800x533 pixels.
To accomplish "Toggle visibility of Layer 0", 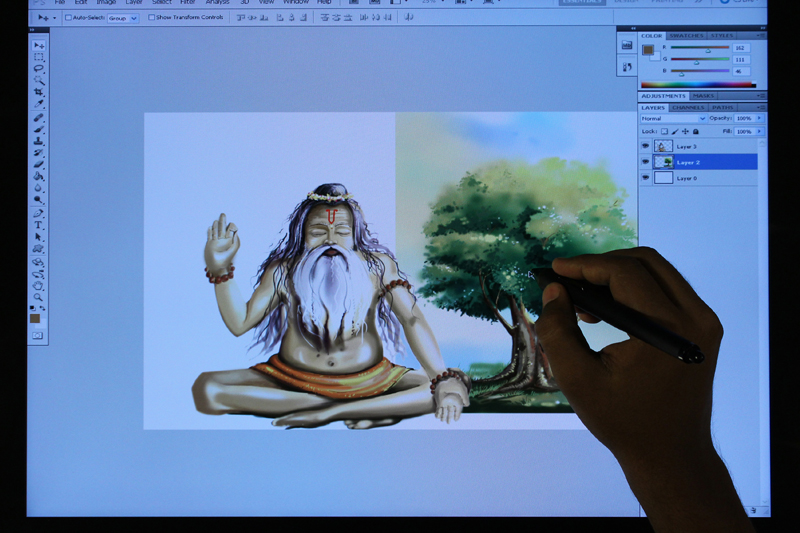I will (645, 178).
